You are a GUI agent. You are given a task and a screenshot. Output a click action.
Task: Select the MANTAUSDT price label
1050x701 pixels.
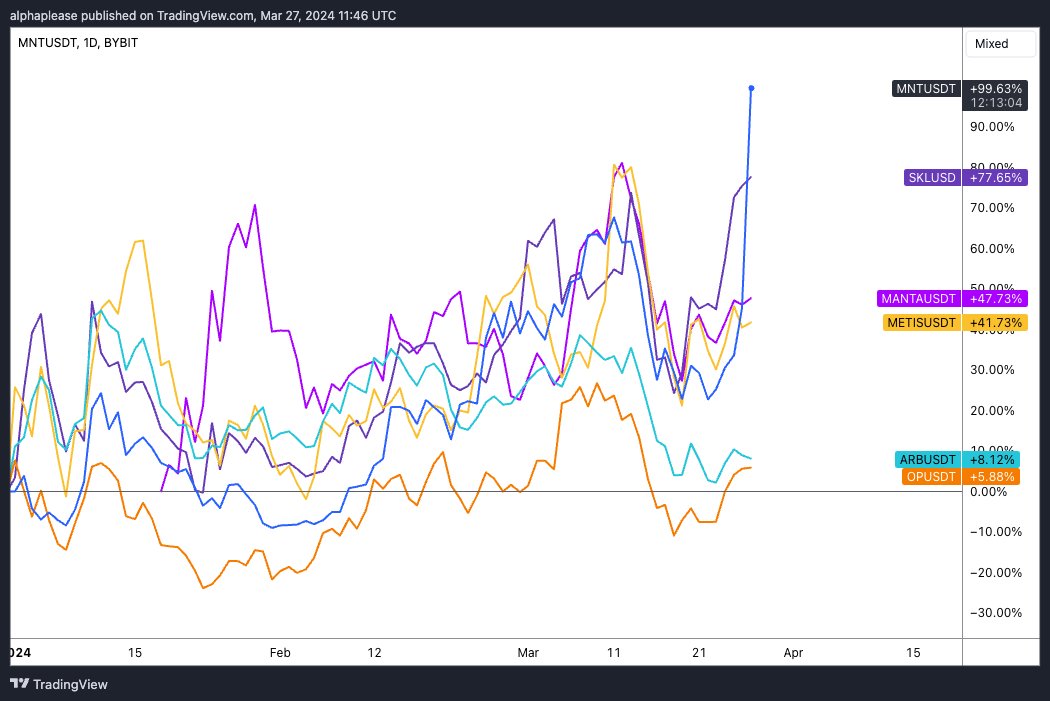point(918,298)
